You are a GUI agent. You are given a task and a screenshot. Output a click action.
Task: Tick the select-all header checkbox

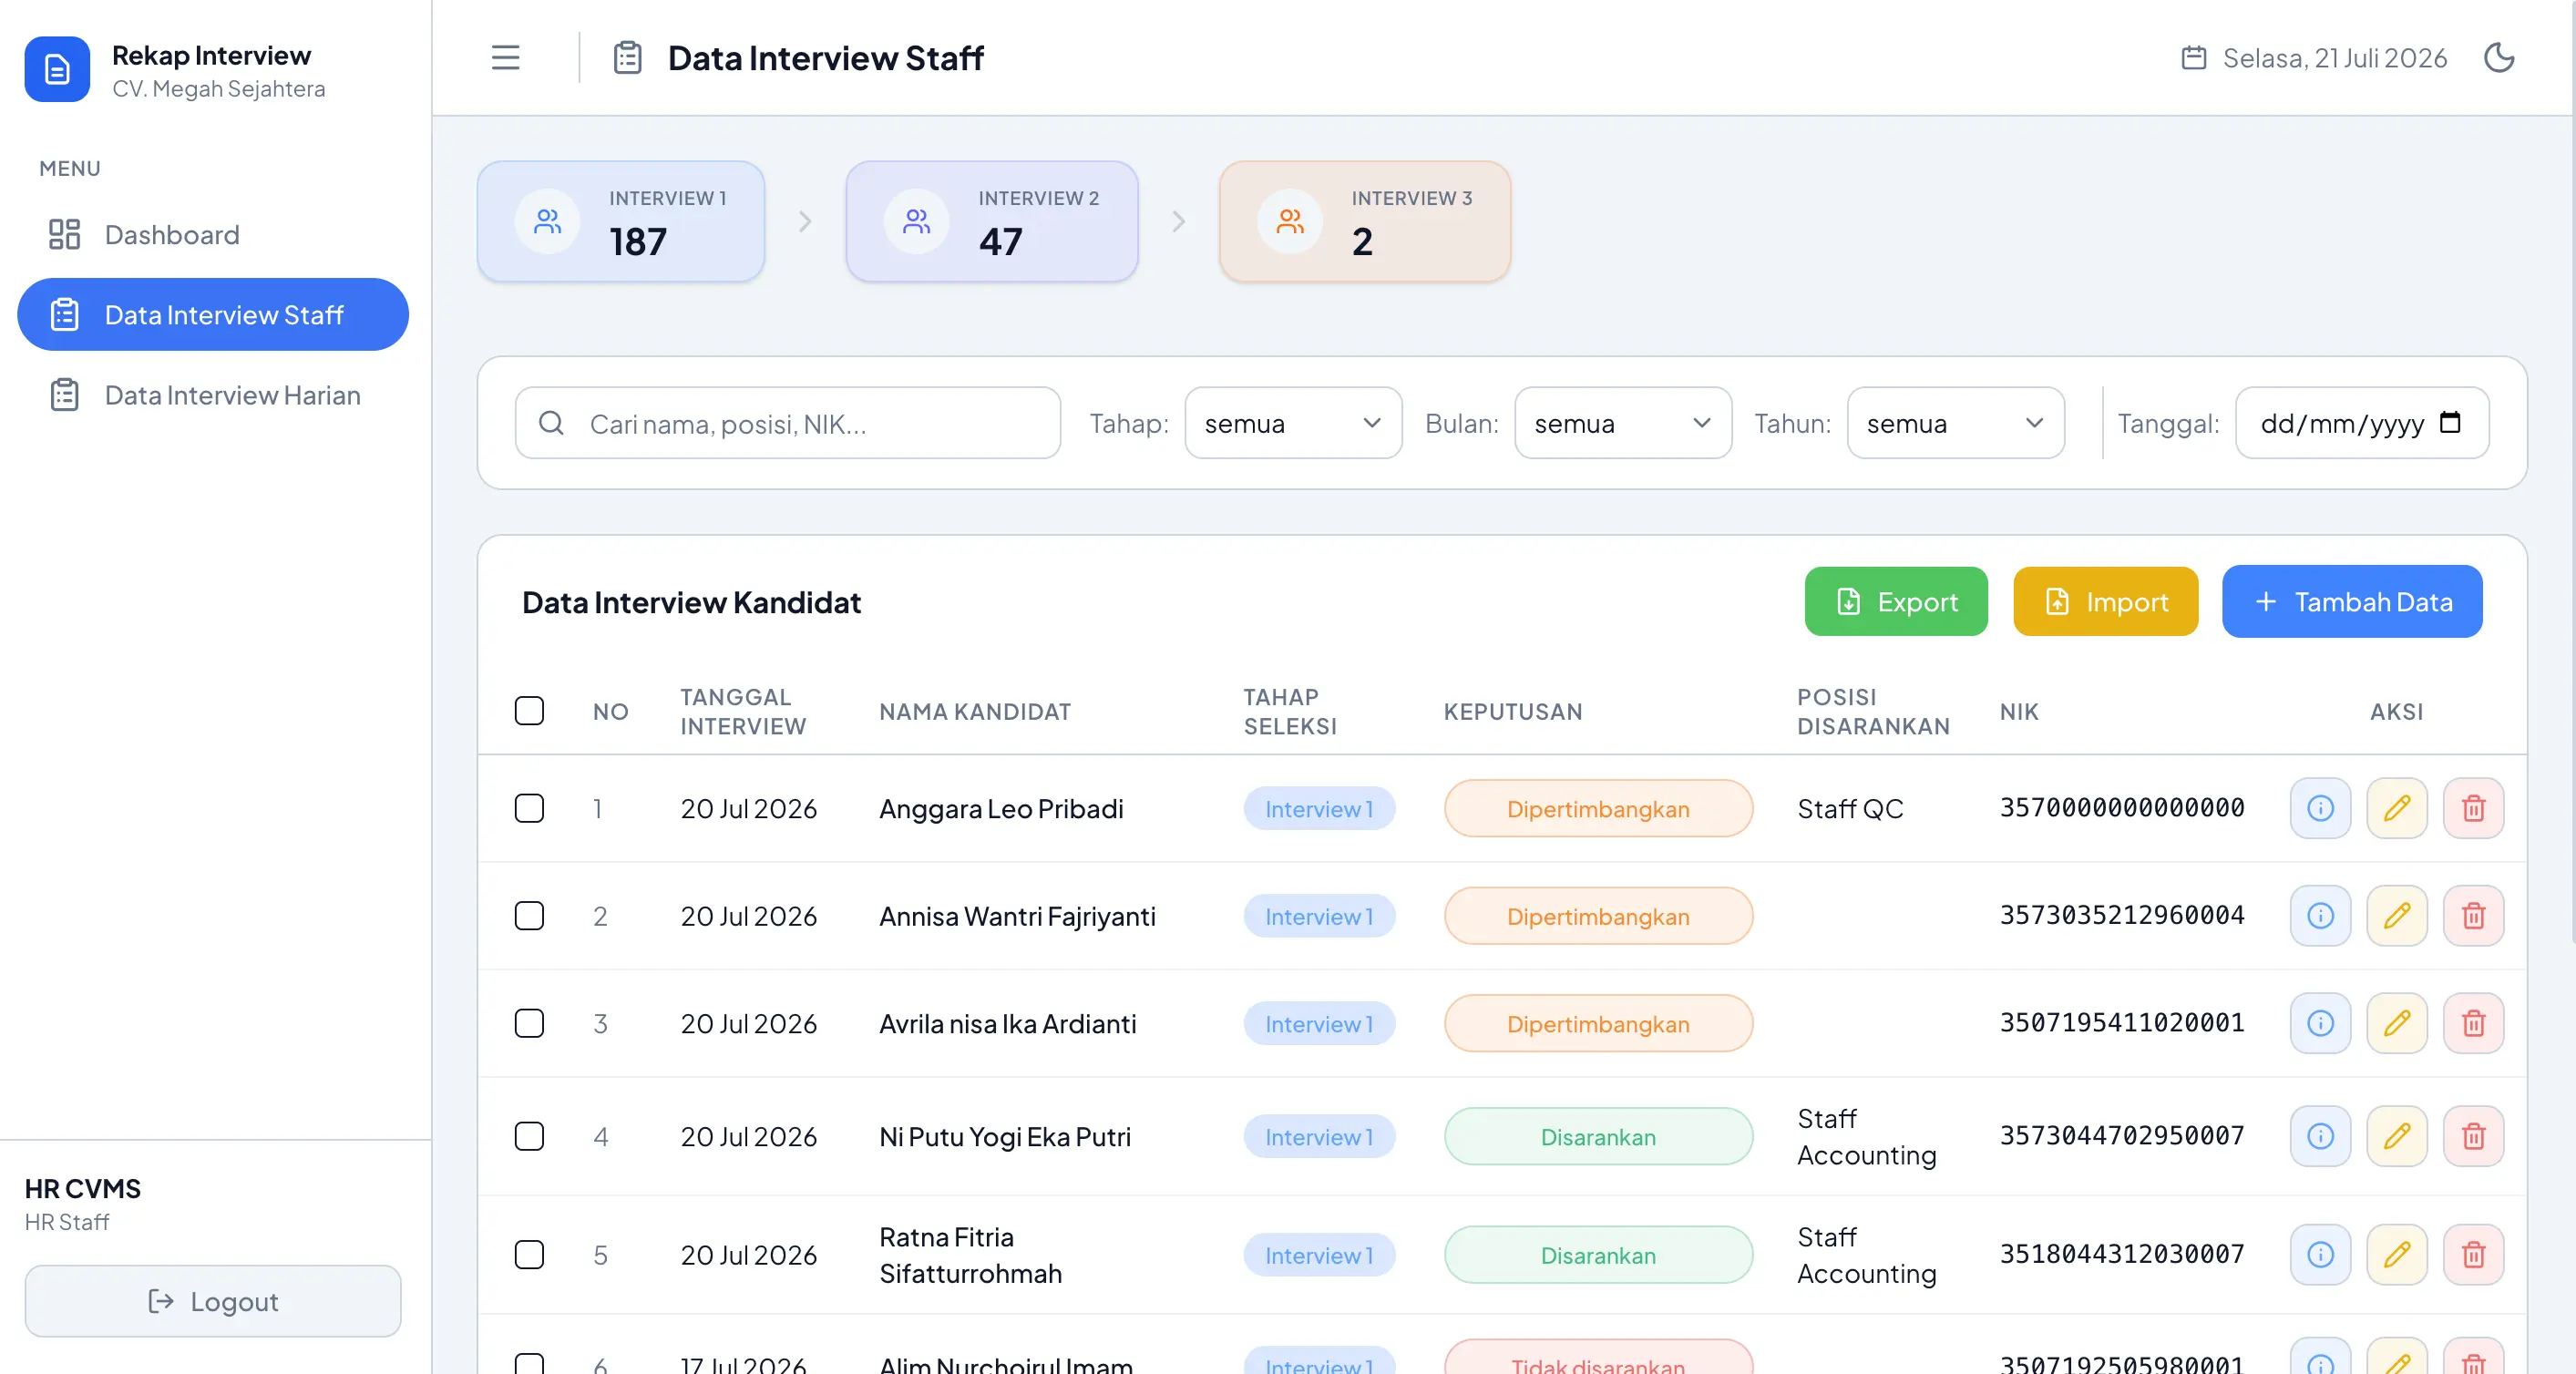[529, 711]
